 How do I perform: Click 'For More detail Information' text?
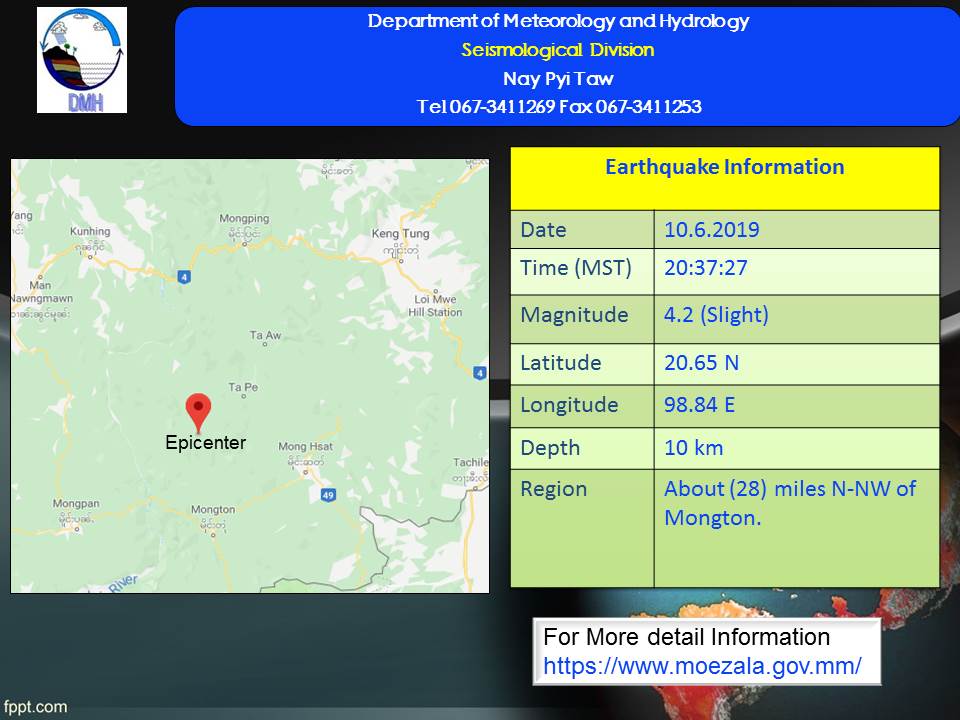pyautogui.click(x=686, y=637)
